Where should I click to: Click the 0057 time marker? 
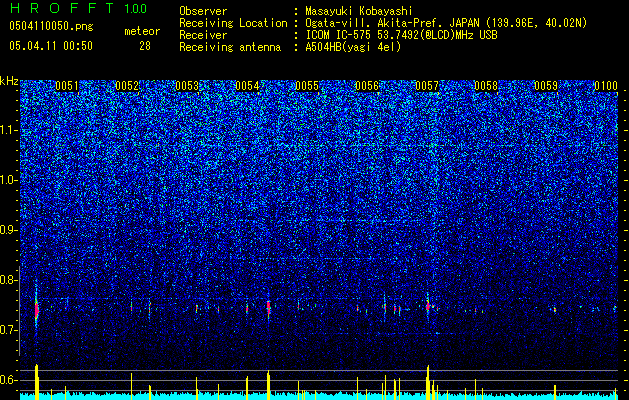click(x=427, y=86)
